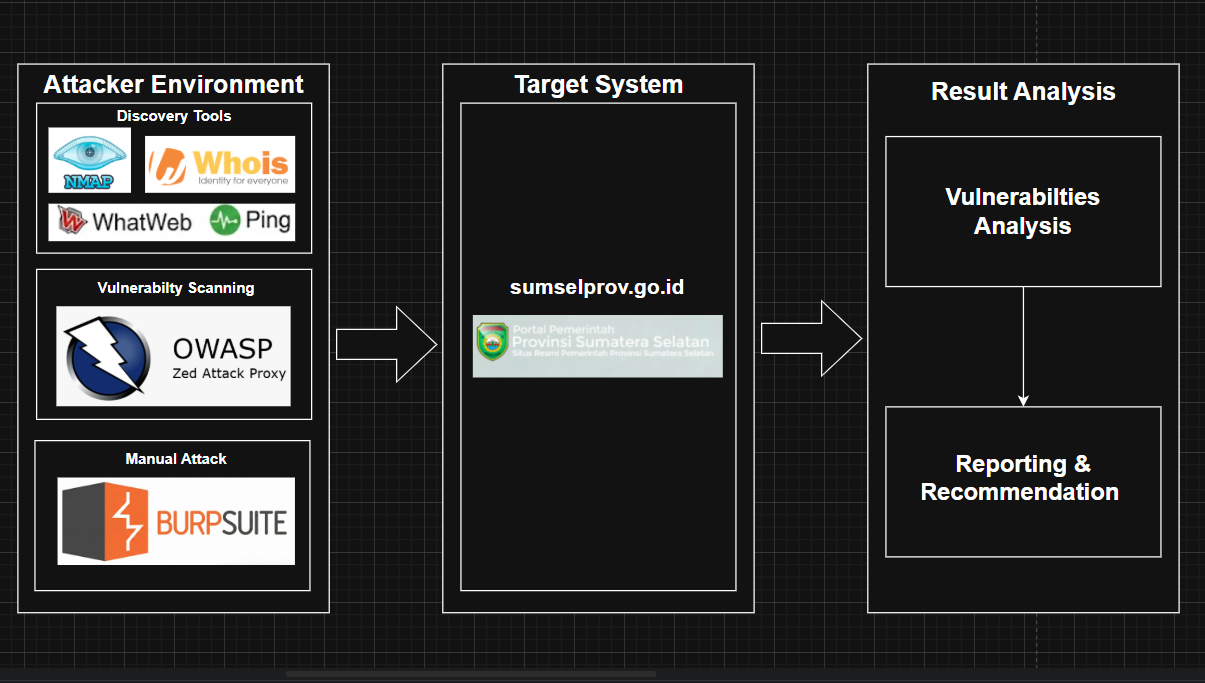This screenshot has height=683, width=1205.
Task: Select the OWASP Zed Attack Proxy logo
Action: coord(174,356)
